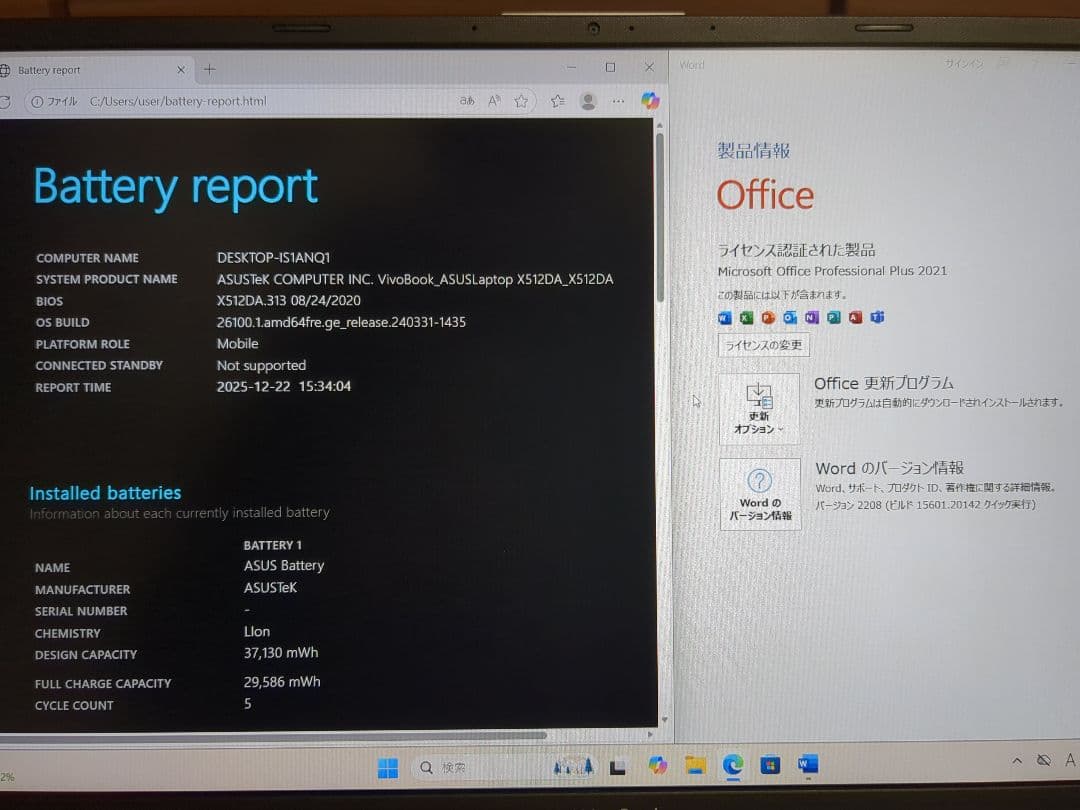Open the Edge browser profile icon
This screenshot has width=1080, height=810.
[588, 101]
